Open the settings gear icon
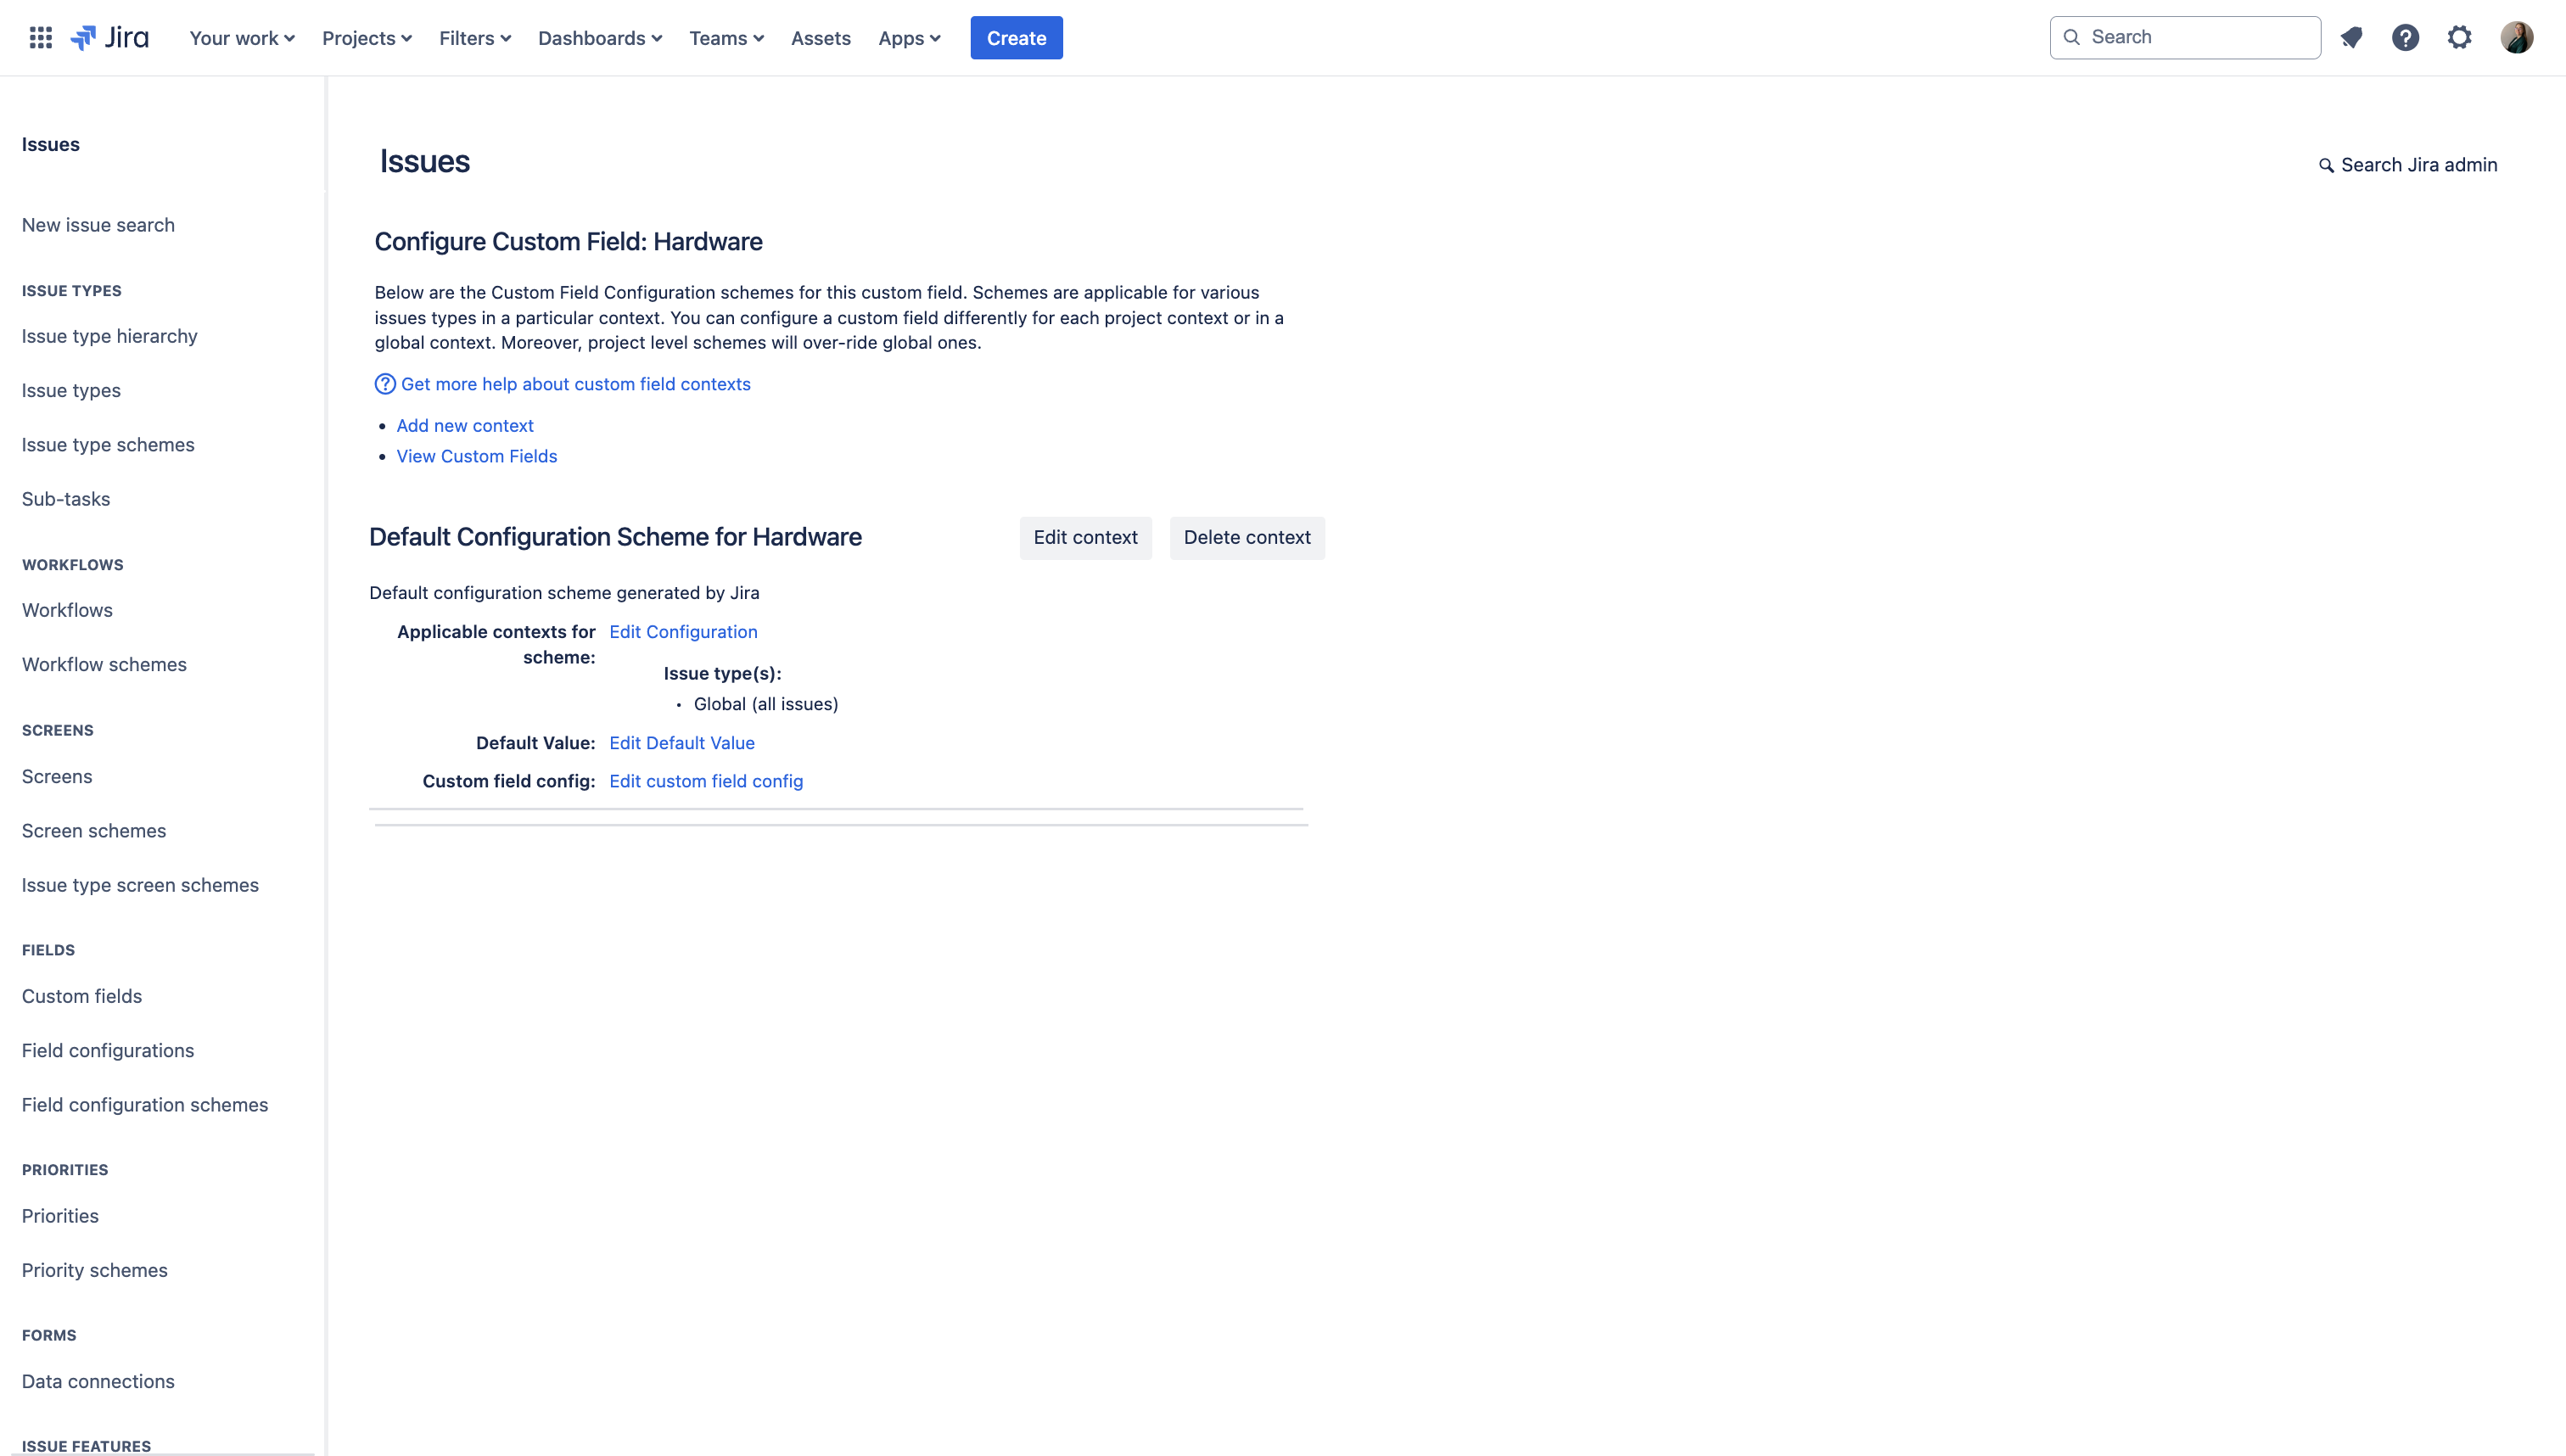The width and height of the screenshot is (2566, 1456). click(2460, 37)
